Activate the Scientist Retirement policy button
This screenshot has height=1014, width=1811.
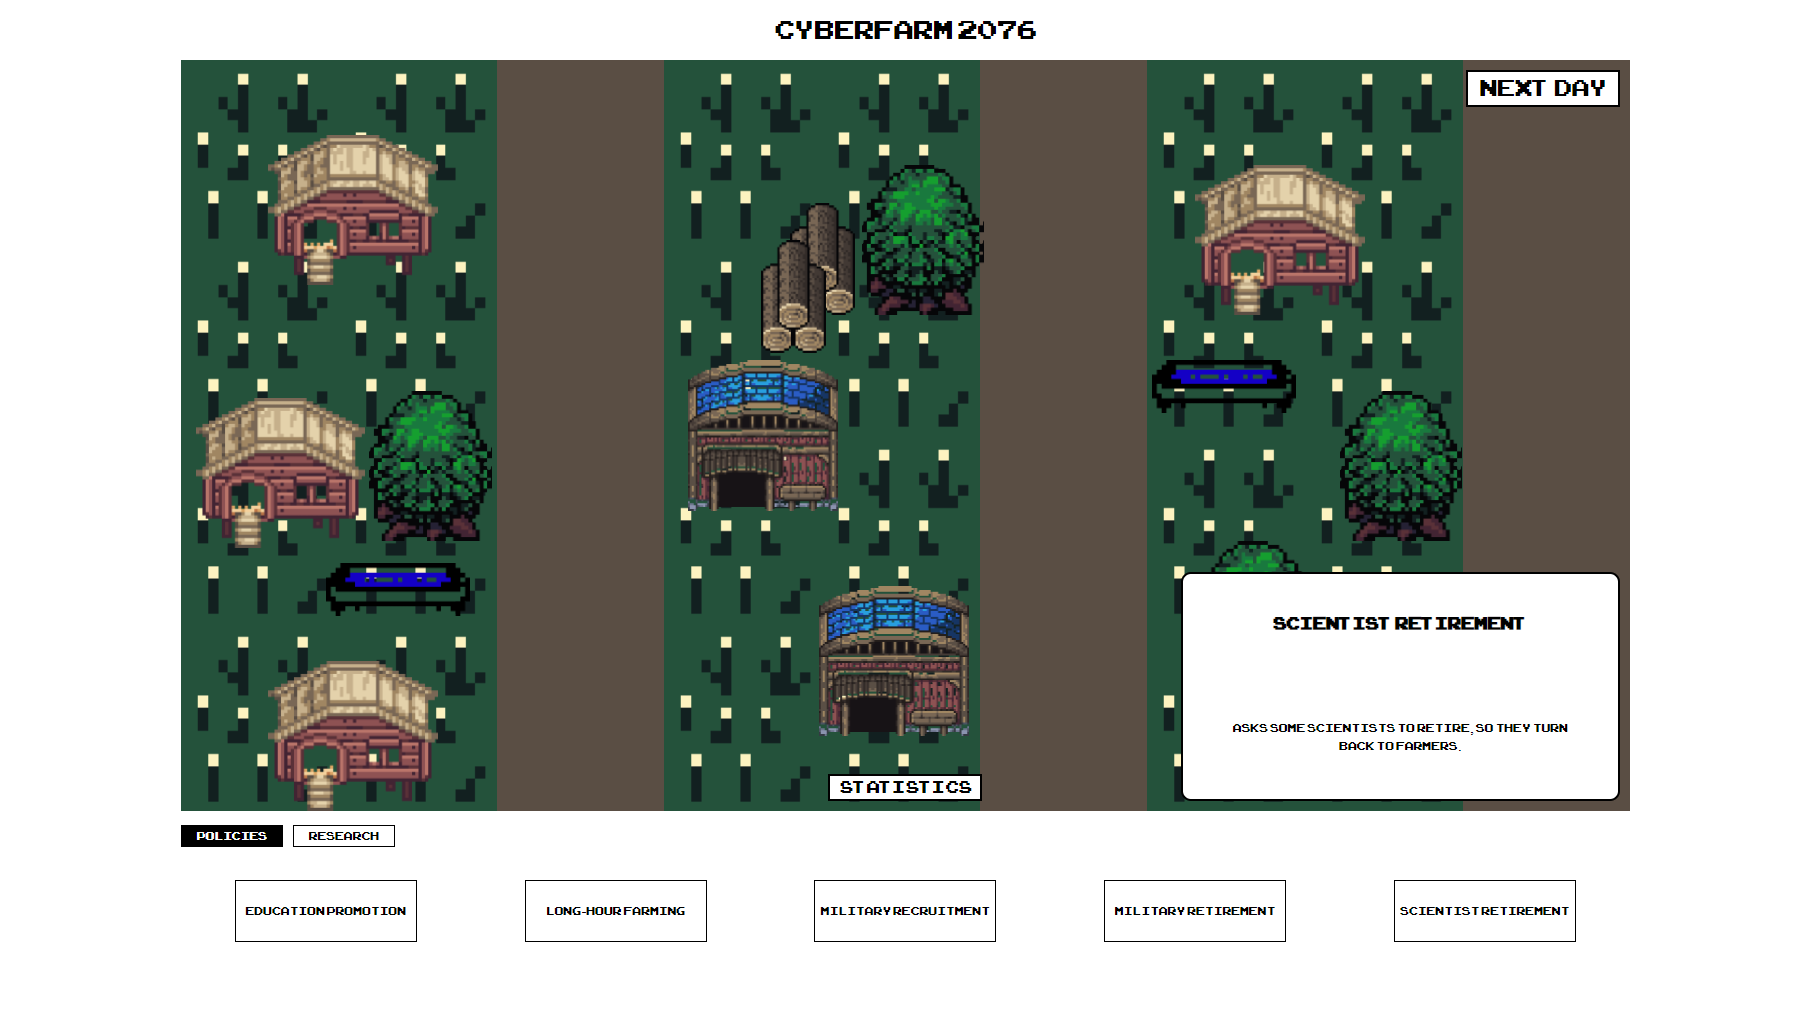click(x=1485, y=911)
